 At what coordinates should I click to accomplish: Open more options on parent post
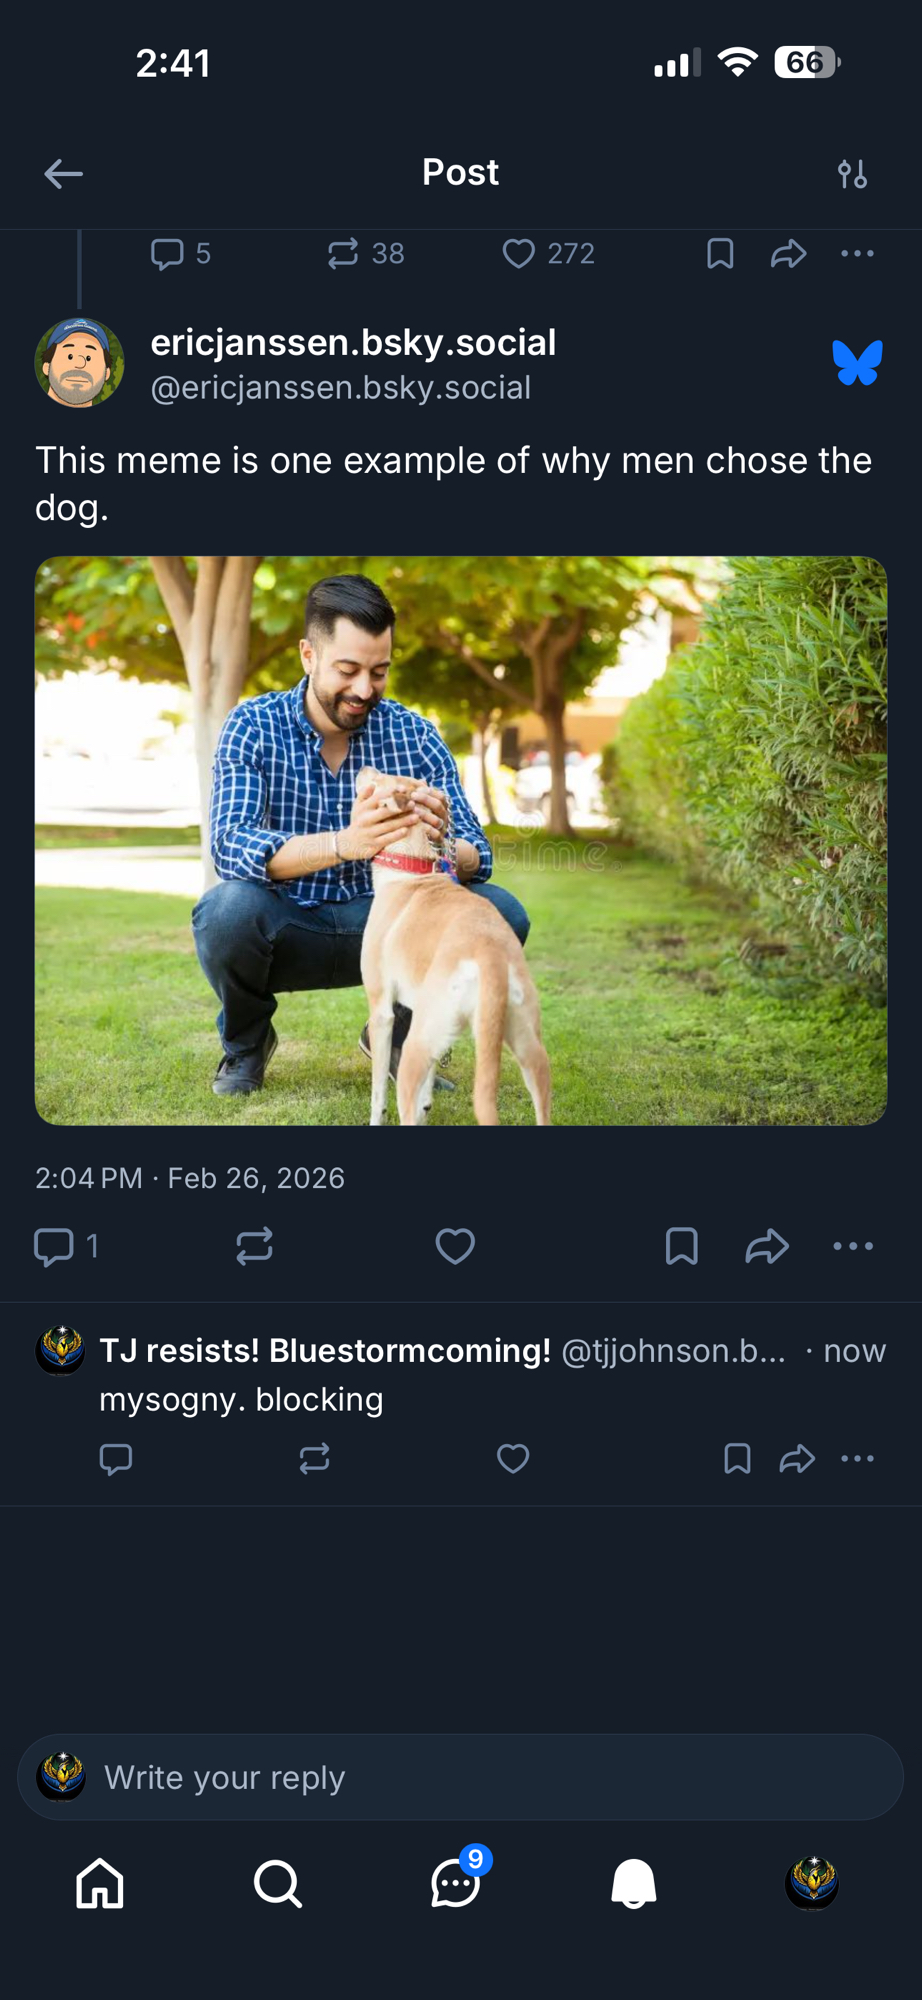pyautogui.click(x=857, y=254)
